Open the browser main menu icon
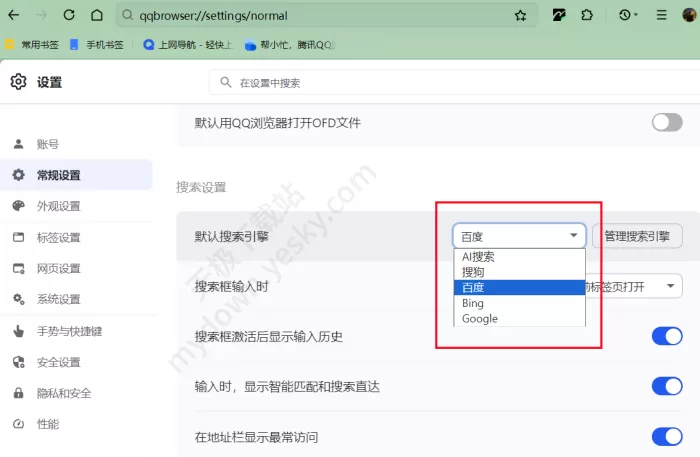700x457 pixels. click(662, 15)
